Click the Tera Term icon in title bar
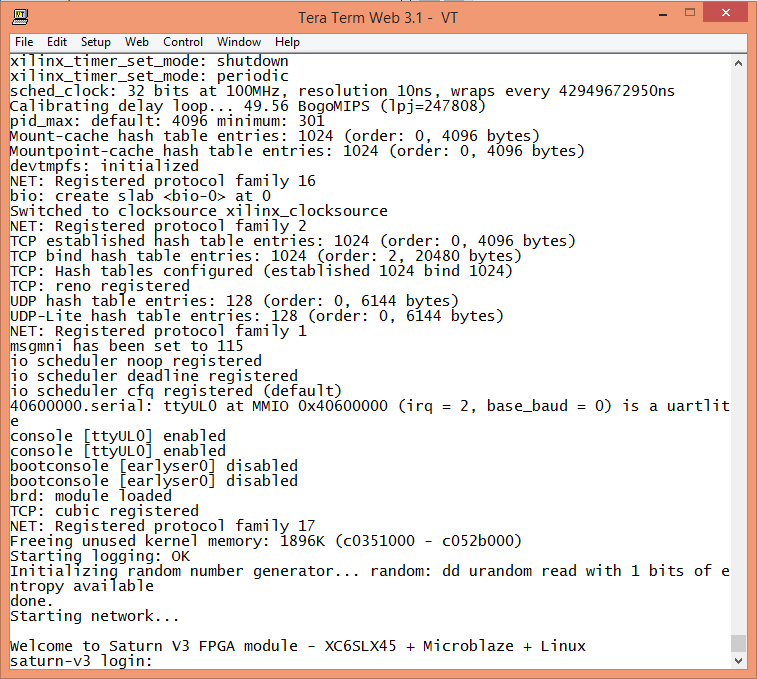Viewport: 757px width, 679px height. [20, 17]
